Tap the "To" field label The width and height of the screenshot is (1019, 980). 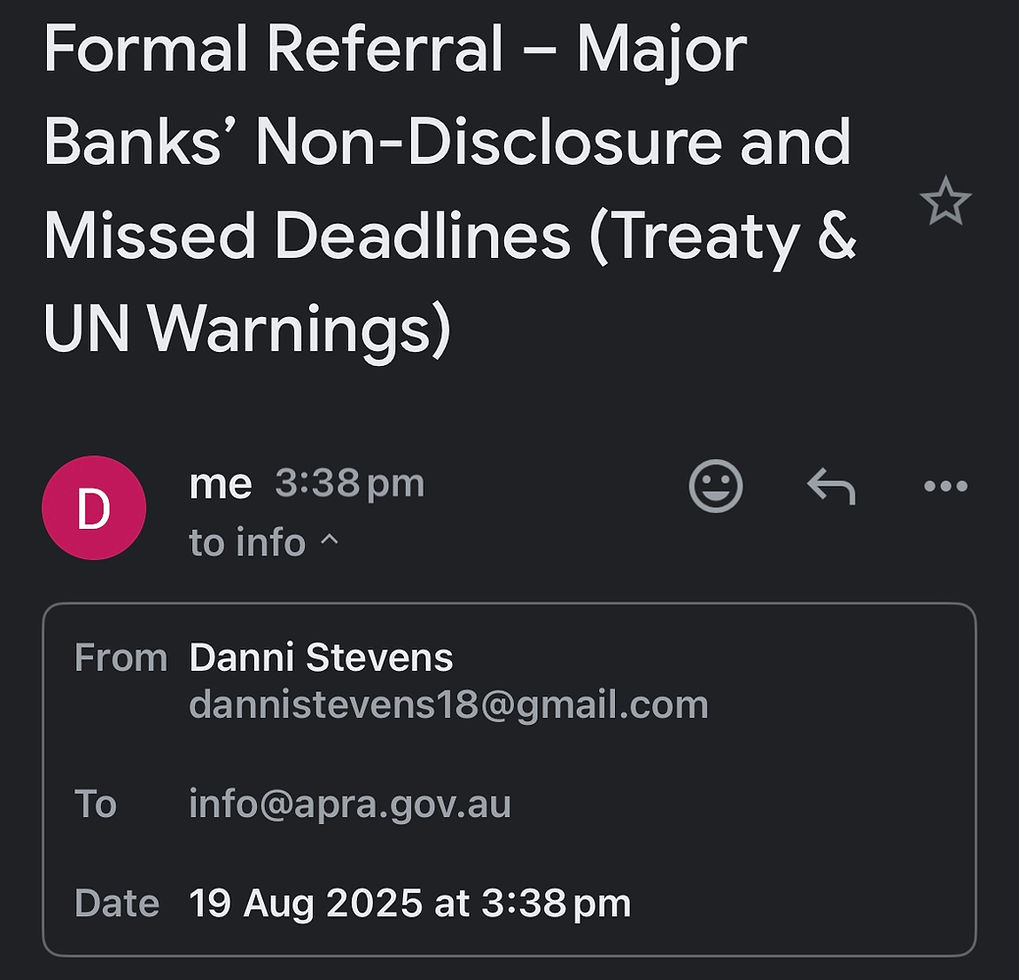point(96,804)
